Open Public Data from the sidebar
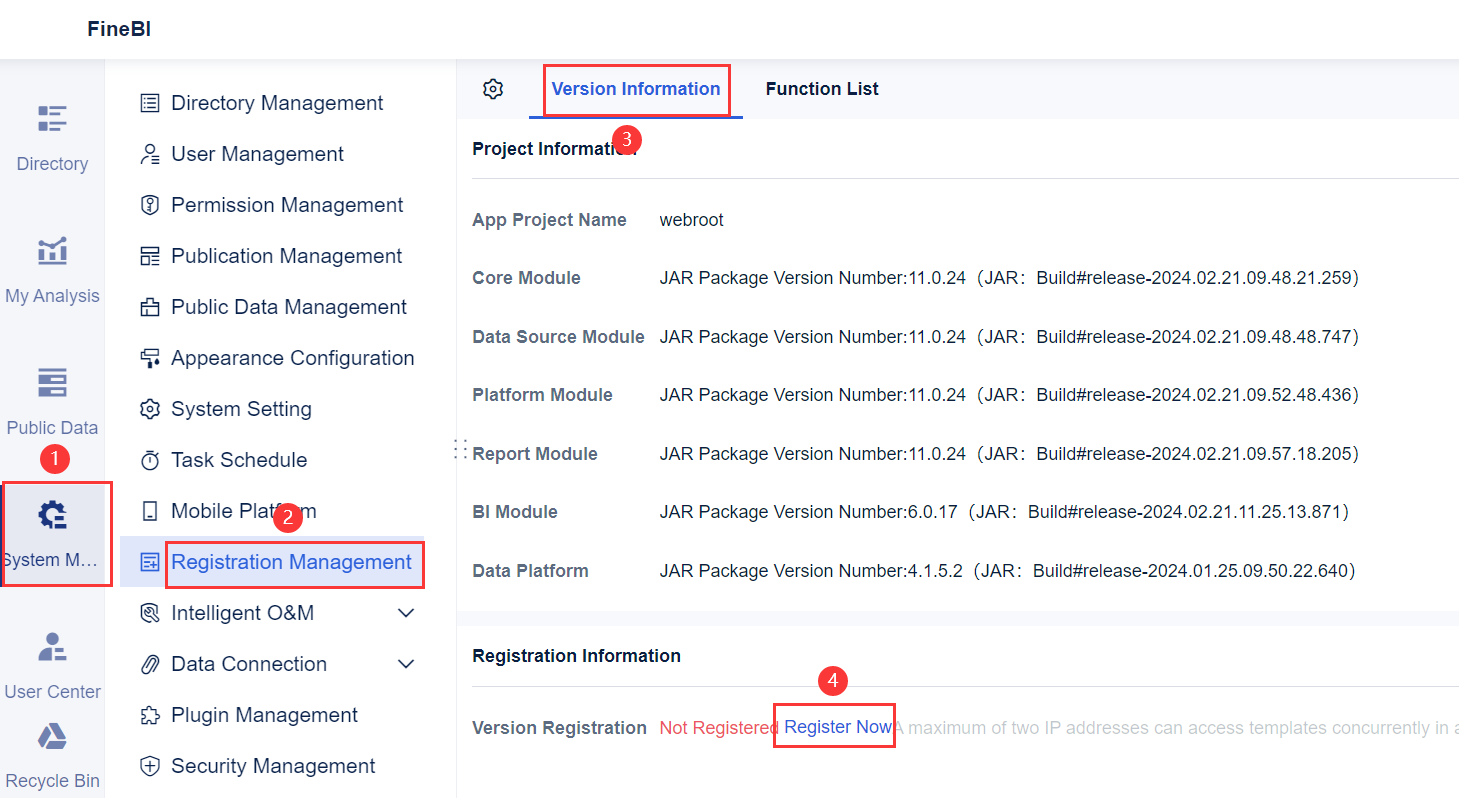 [x=52, y=400]
